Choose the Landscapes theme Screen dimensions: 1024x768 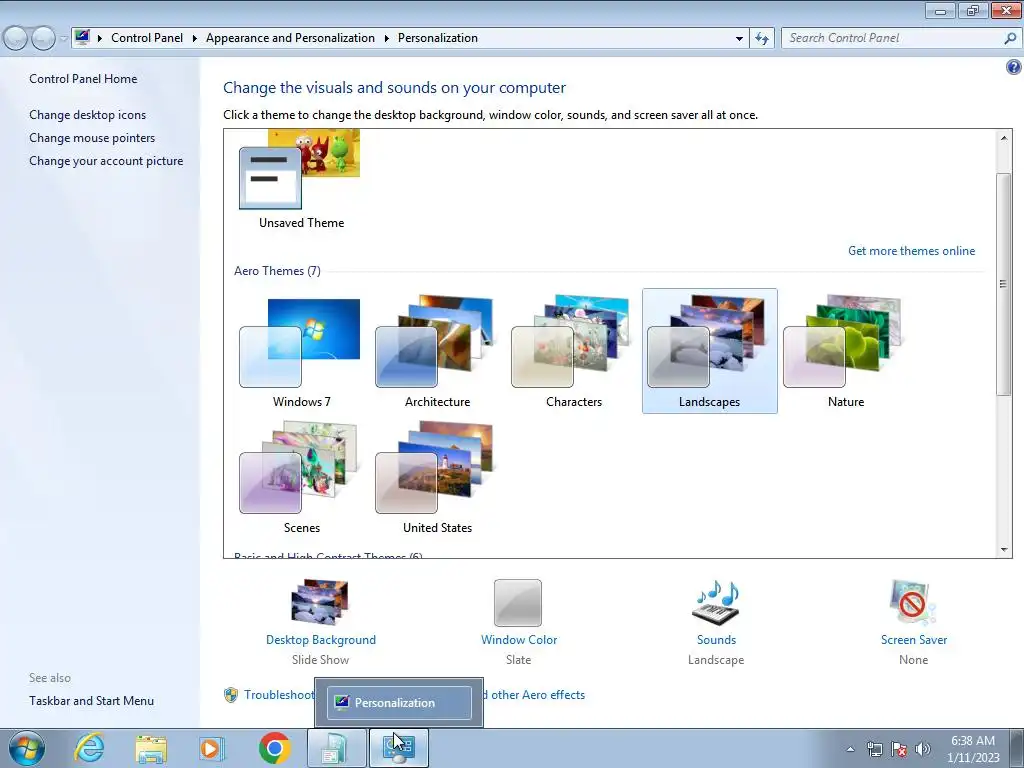click(x=709, y=351)
